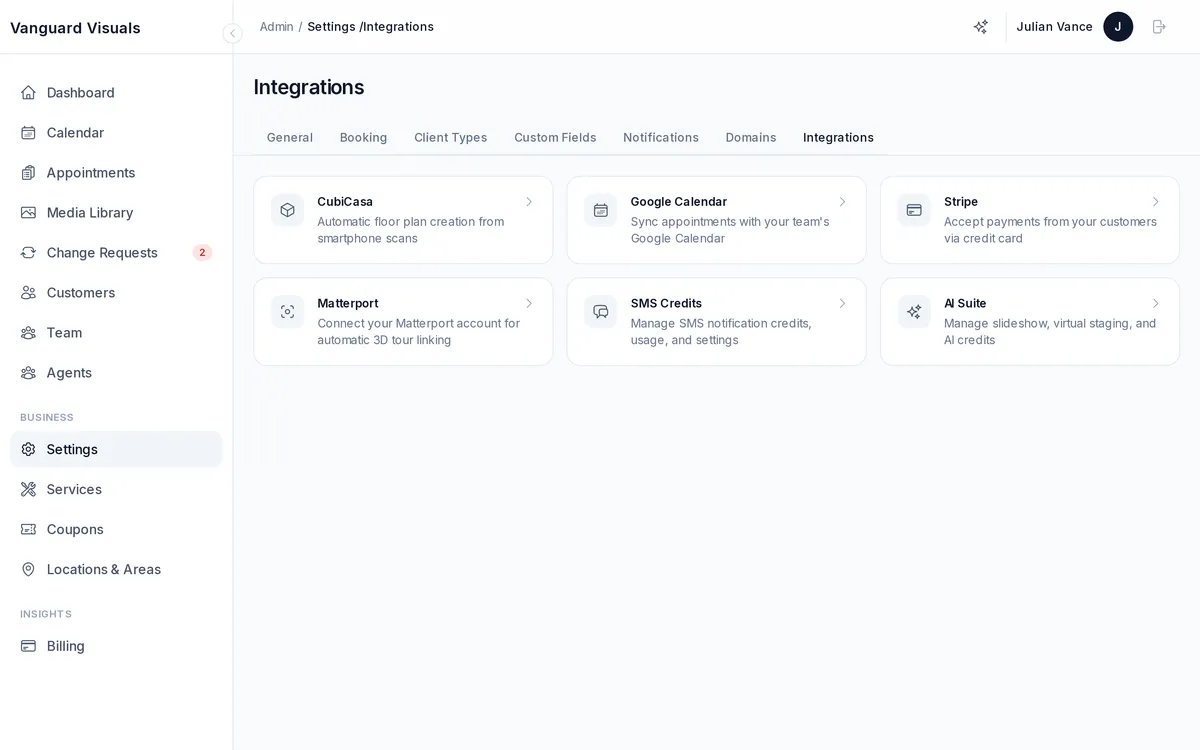This screenshot has width=1200, height=750.
Task: Collapse the sidebar using the left chevron
Action: pyautogui.click(x=232, y=33)
